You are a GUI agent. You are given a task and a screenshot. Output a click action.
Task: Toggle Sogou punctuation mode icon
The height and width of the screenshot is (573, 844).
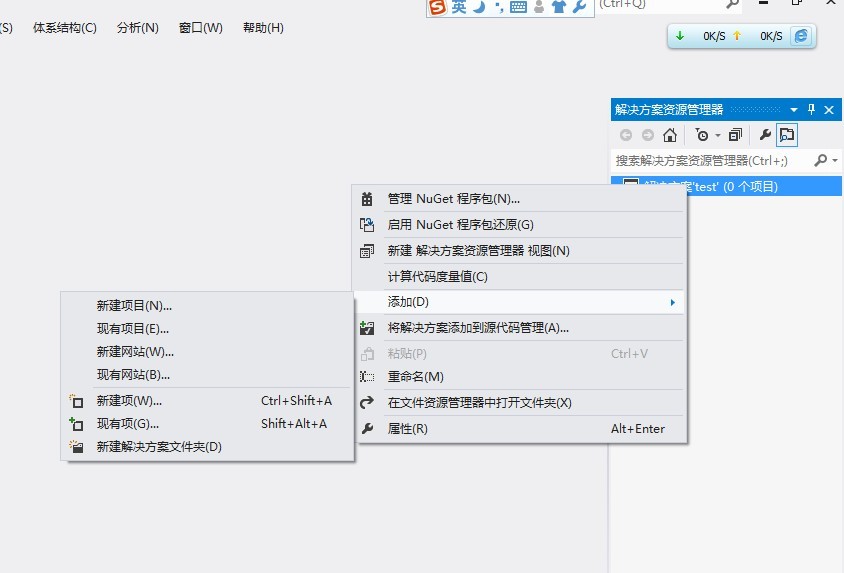click(x=499, y=8)
